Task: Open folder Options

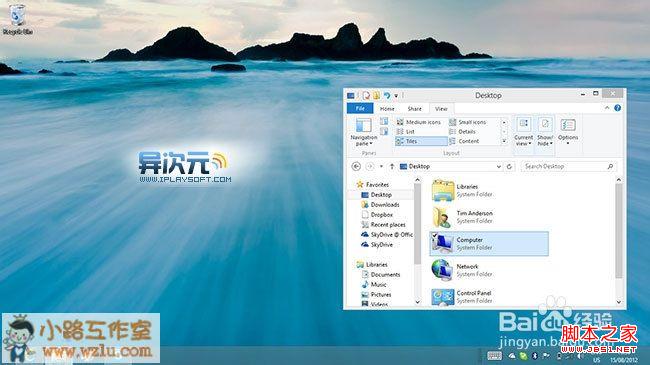Action: tap(568, 131)
